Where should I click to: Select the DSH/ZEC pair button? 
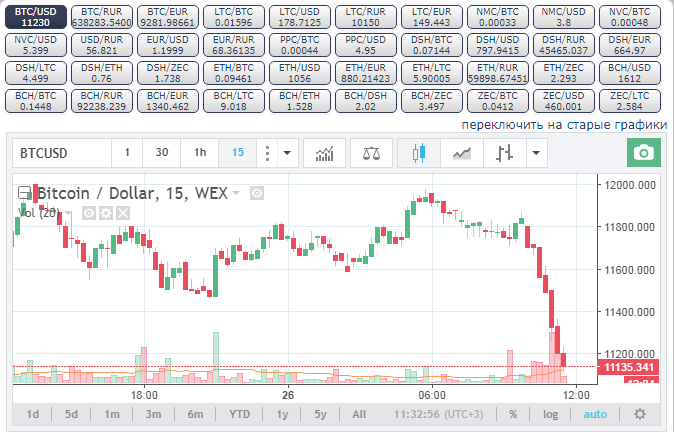click(168, 73)
